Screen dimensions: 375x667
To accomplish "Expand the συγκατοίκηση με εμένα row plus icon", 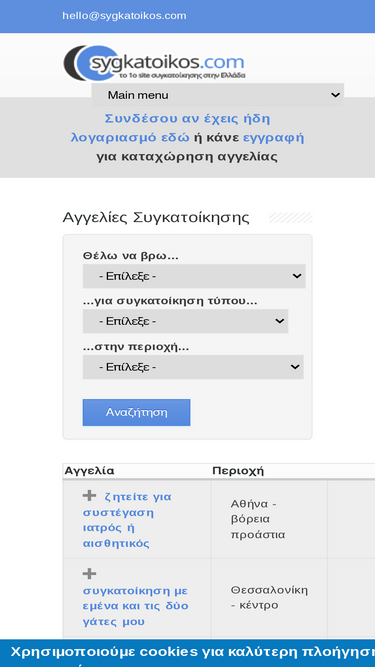I will 89,574.
